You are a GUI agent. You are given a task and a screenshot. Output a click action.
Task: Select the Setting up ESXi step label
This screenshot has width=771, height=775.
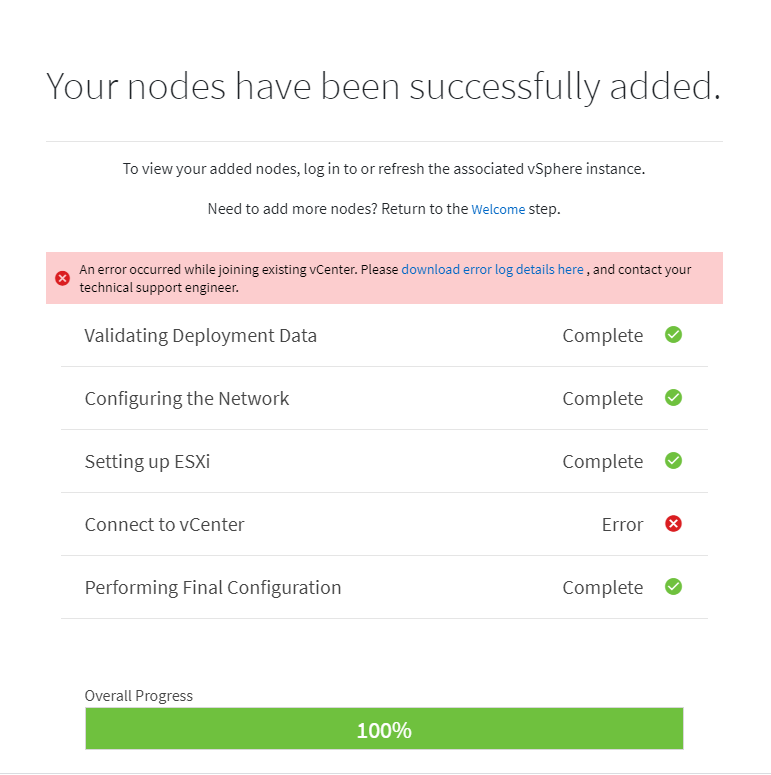pyautogui.click(x=147, y=462)
